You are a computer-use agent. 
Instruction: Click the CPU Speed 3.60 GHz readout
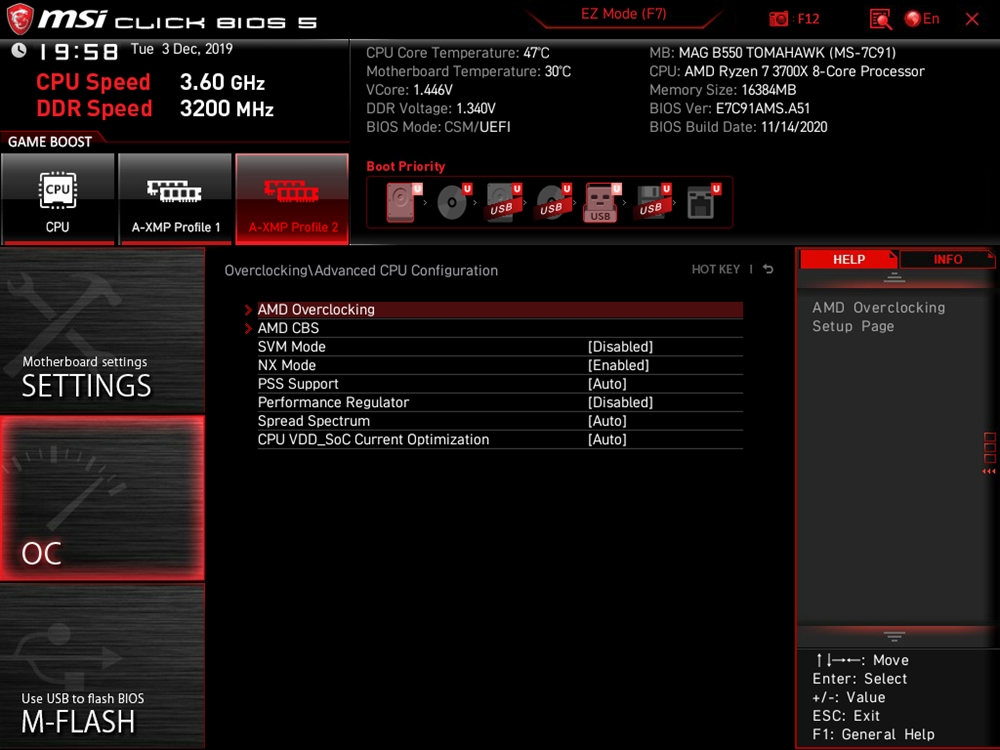(x=151, y=82)
